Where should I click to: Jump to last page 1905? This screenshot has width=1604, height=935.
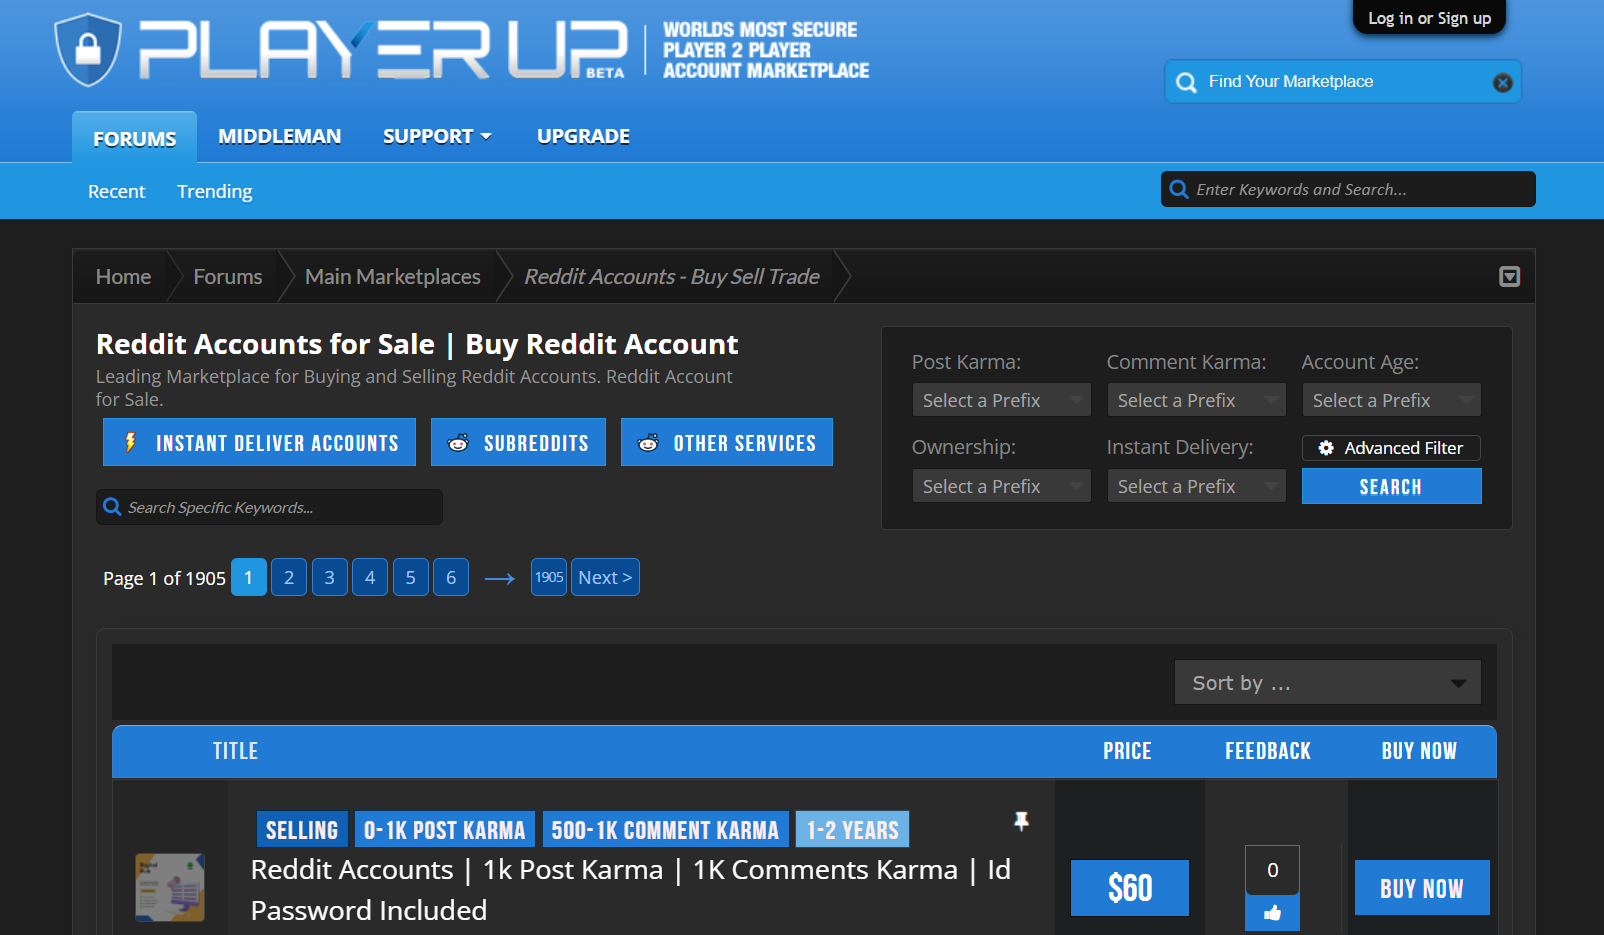pyautogui.click(x=549, y=577)
